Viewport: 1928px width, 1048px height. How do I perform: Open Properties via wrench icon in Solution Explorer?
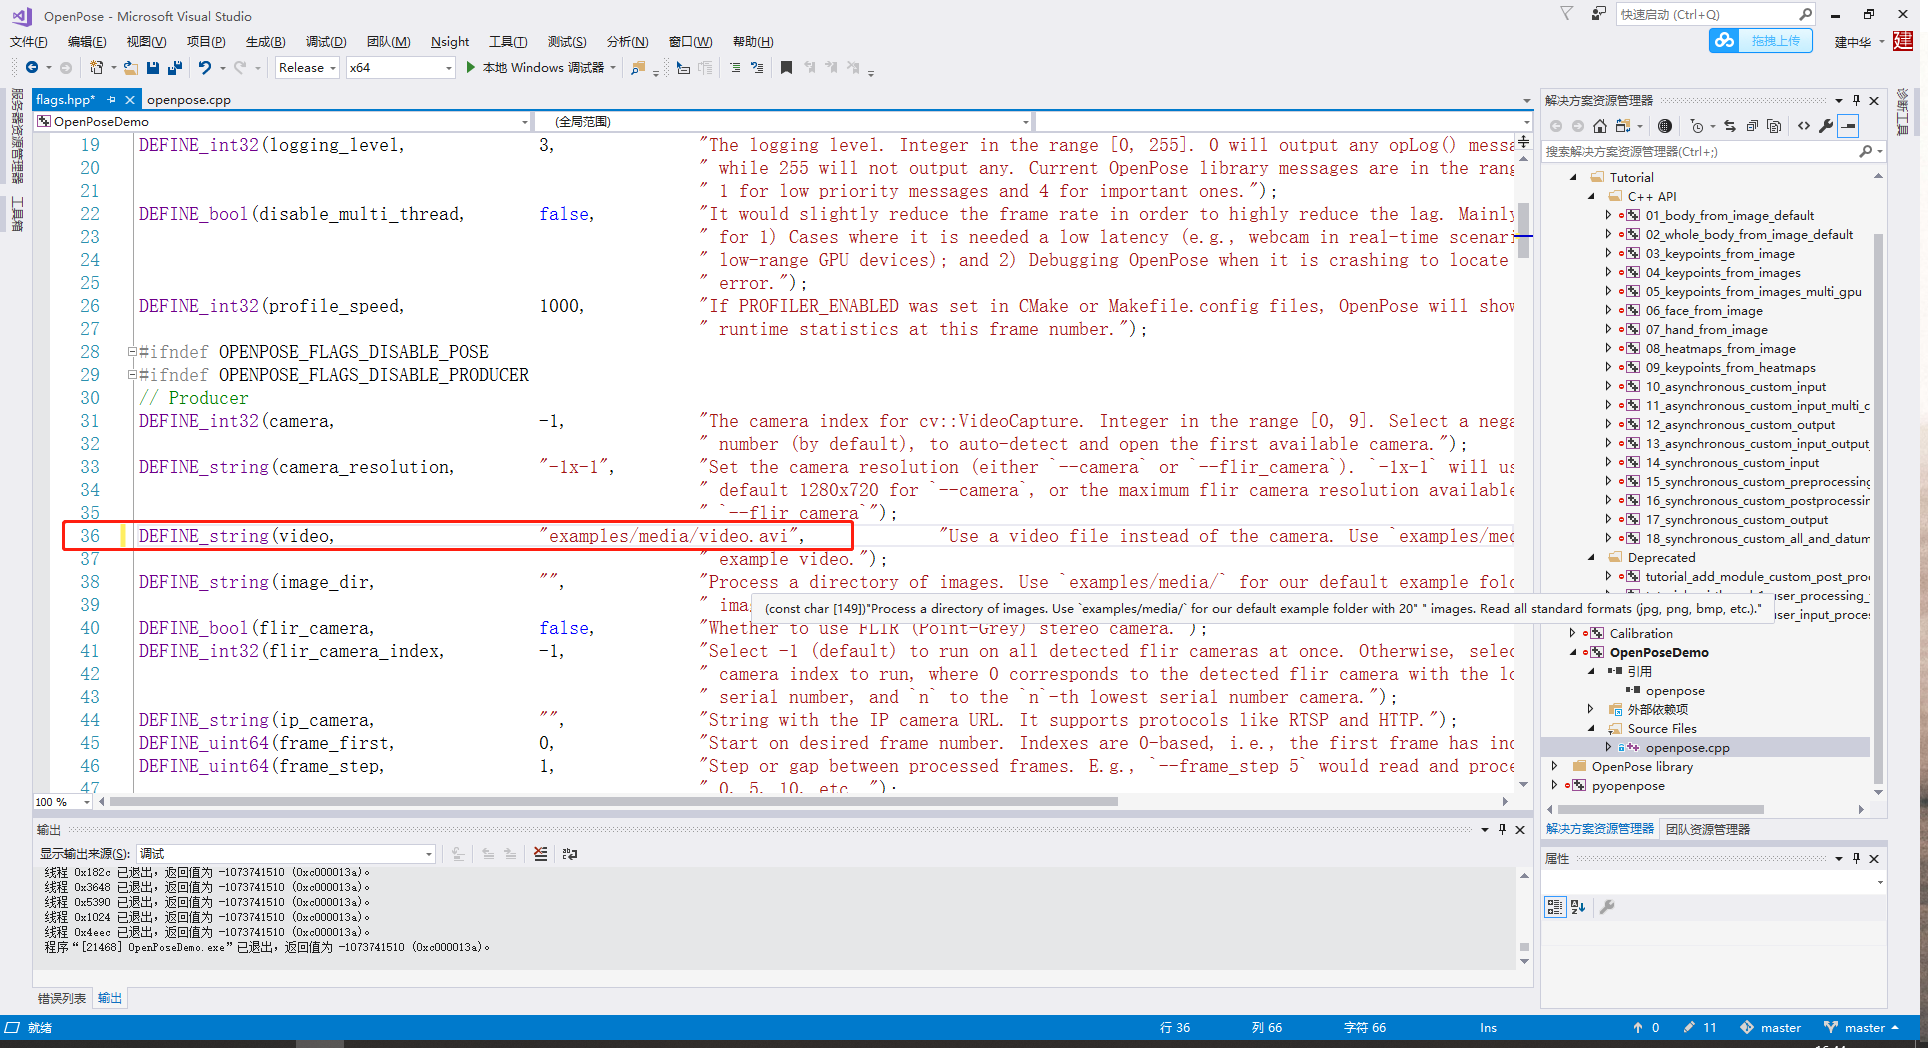click(1827, 126)
